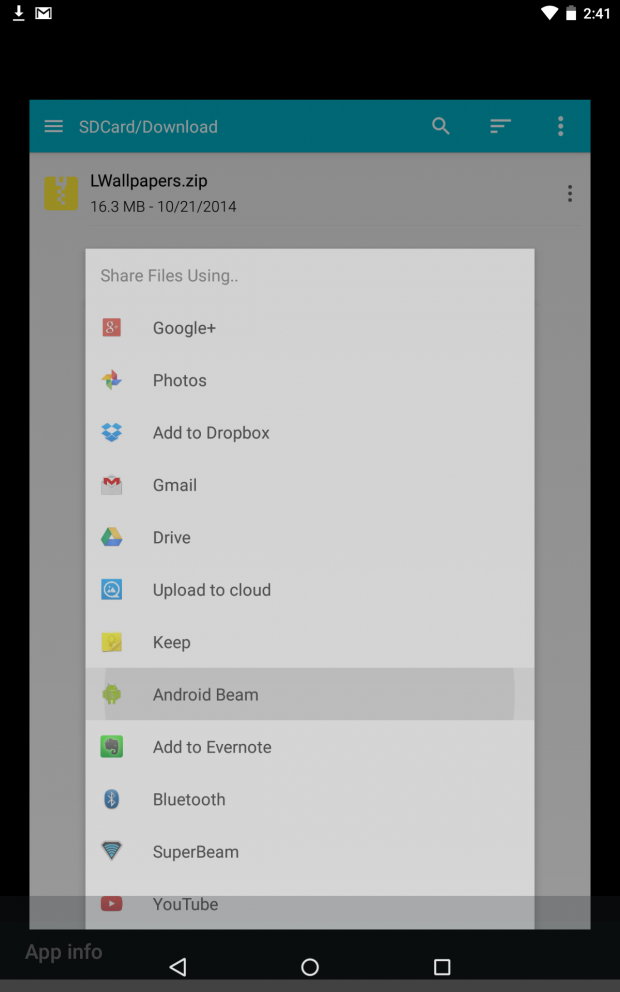Tap the Dropbox box icon
620x992 pixels.
point(111,433)
